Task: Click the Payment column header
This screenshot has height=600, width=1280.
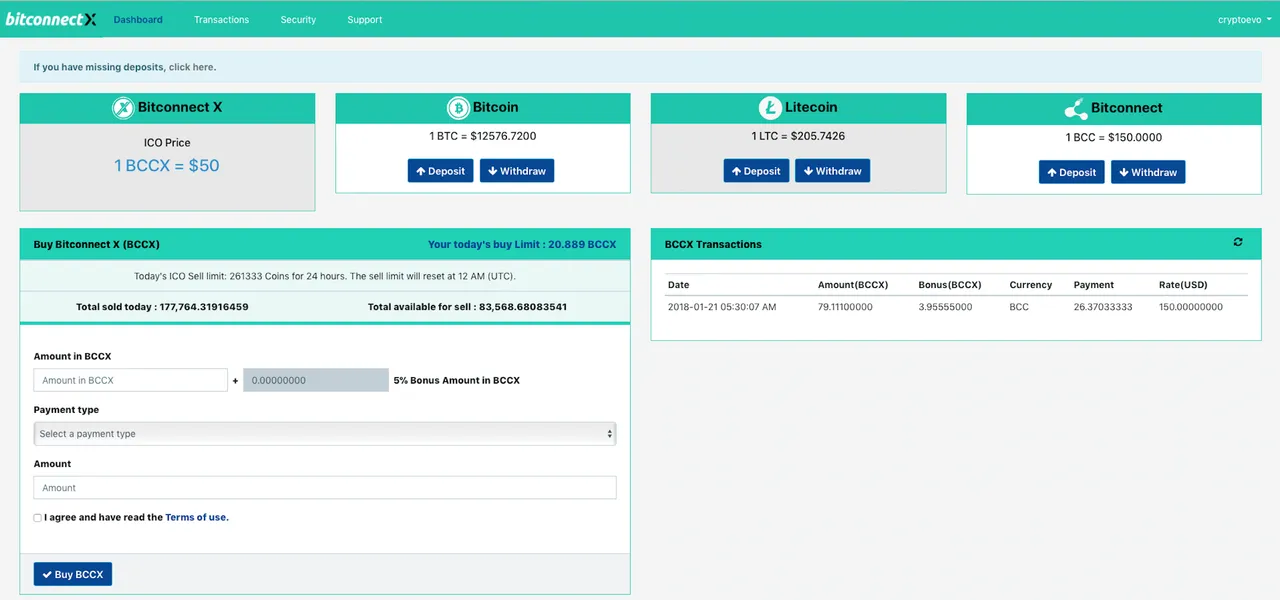Action: pyautogui.click(x=1093, y=285)
